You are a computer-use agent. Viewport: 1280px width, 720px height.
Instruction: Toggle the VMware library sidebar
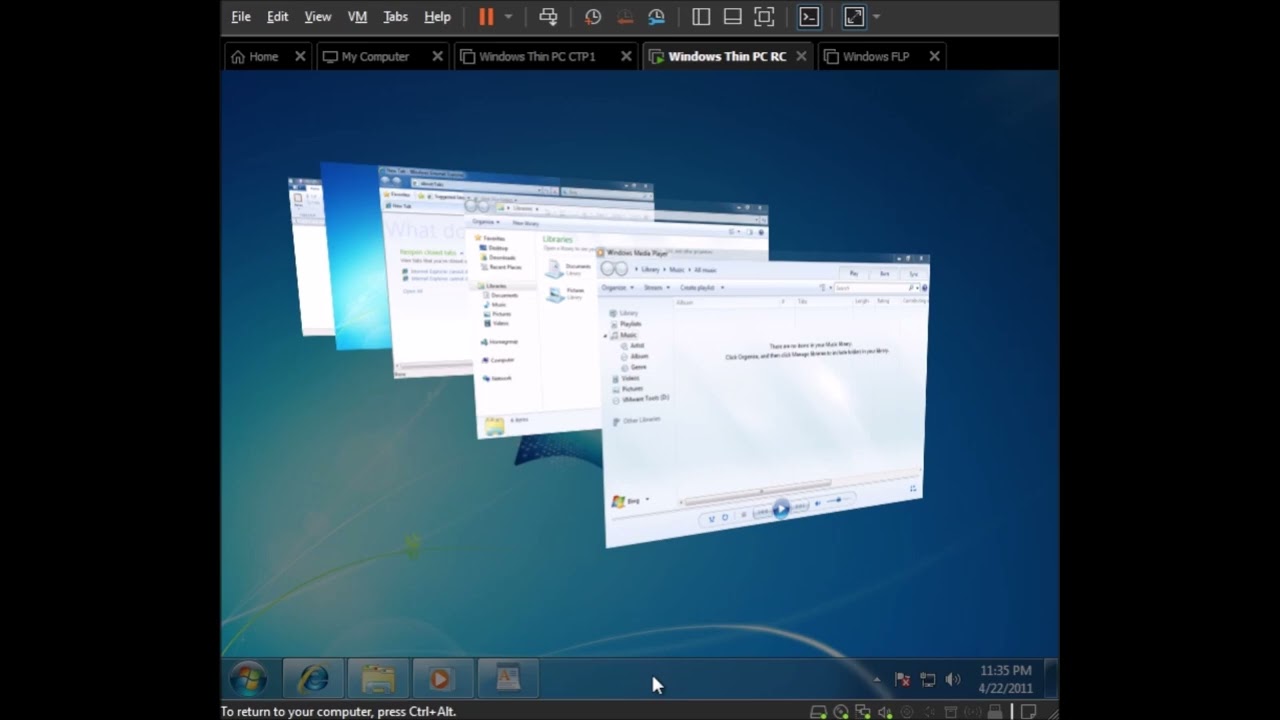pos(701,17)
